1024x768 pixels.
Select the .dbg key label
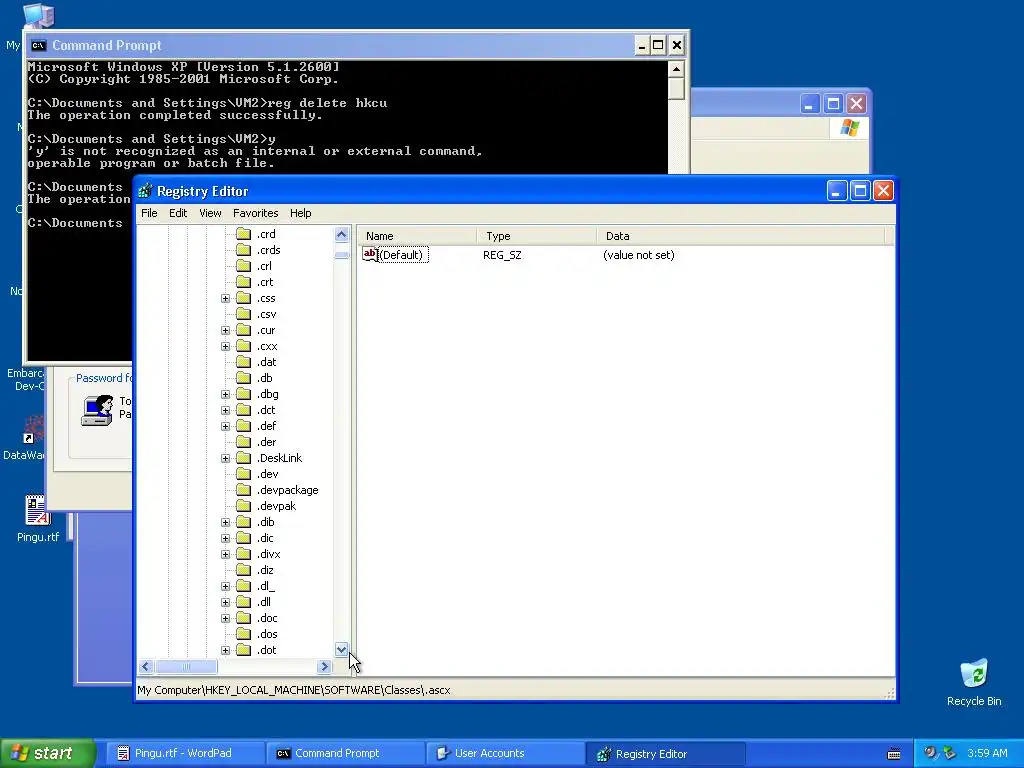pyautogui.click(x=267, y=394)
